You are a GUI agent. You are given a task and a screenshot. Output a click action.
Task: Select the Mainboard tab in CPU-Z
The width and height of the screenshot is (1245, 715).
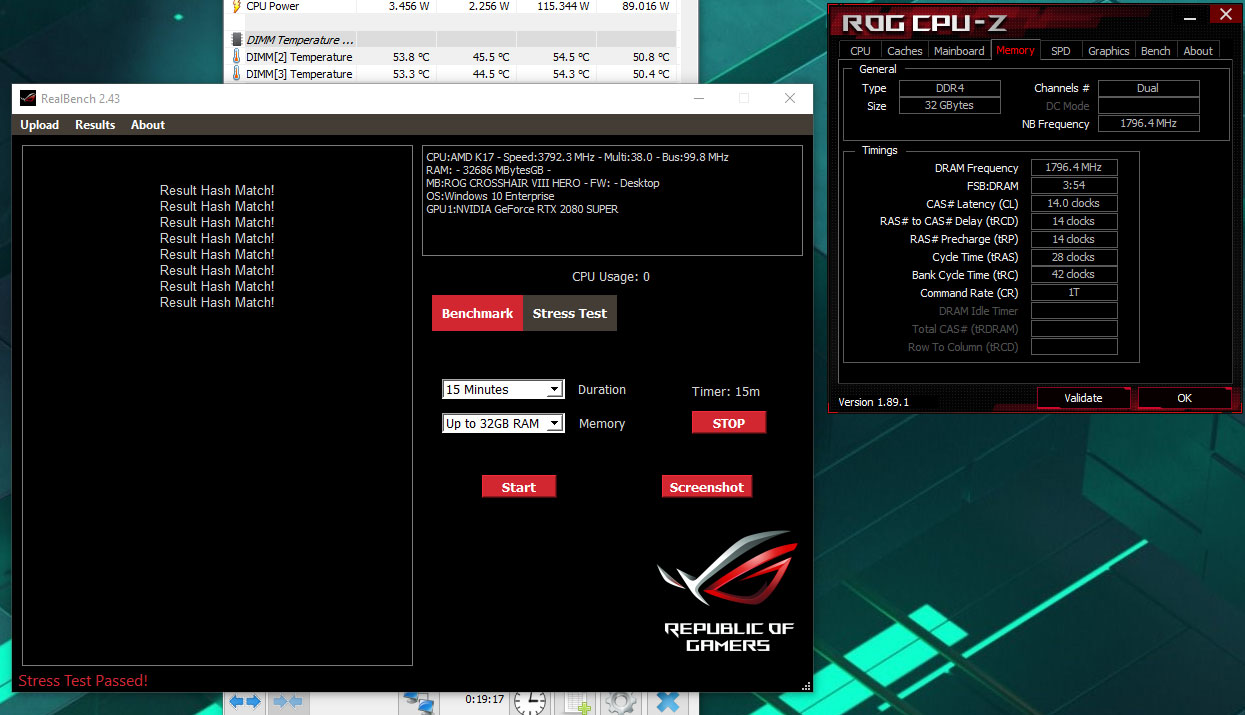pos(959,50)
